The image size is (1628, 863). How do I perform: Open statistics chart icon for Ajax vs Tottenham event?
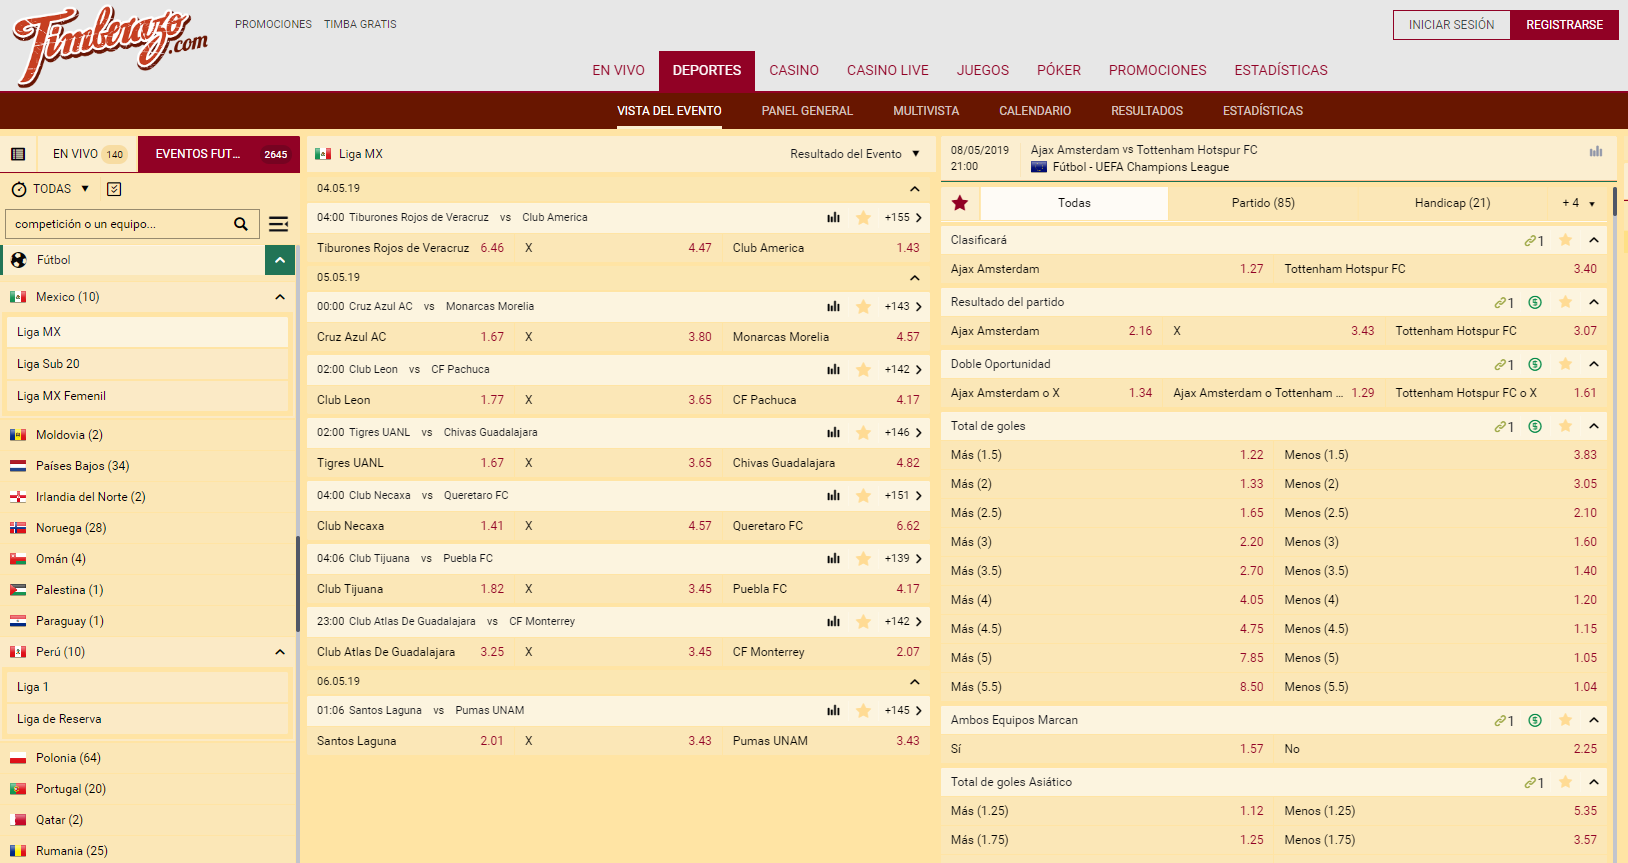pos(1596,151)
